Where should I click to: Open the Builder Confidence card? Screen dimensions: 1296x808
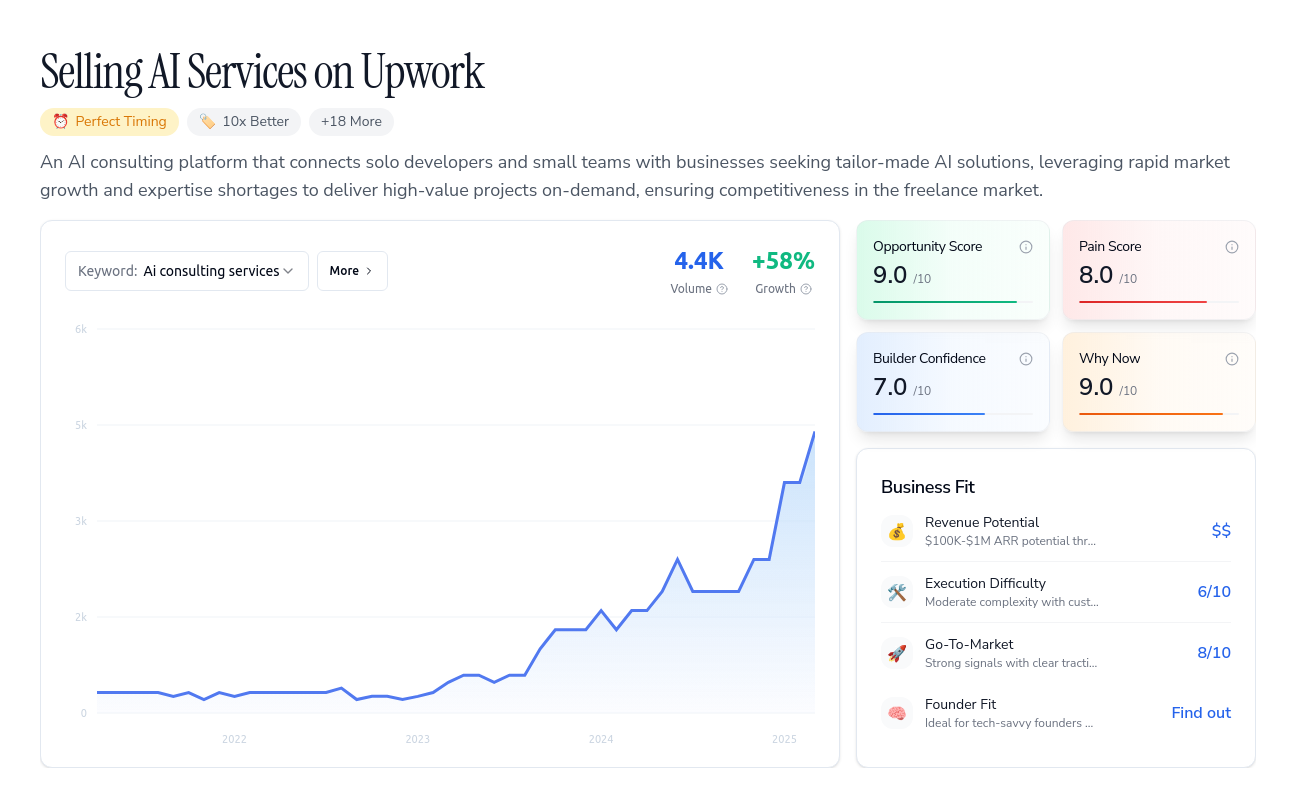click(953, 383)
